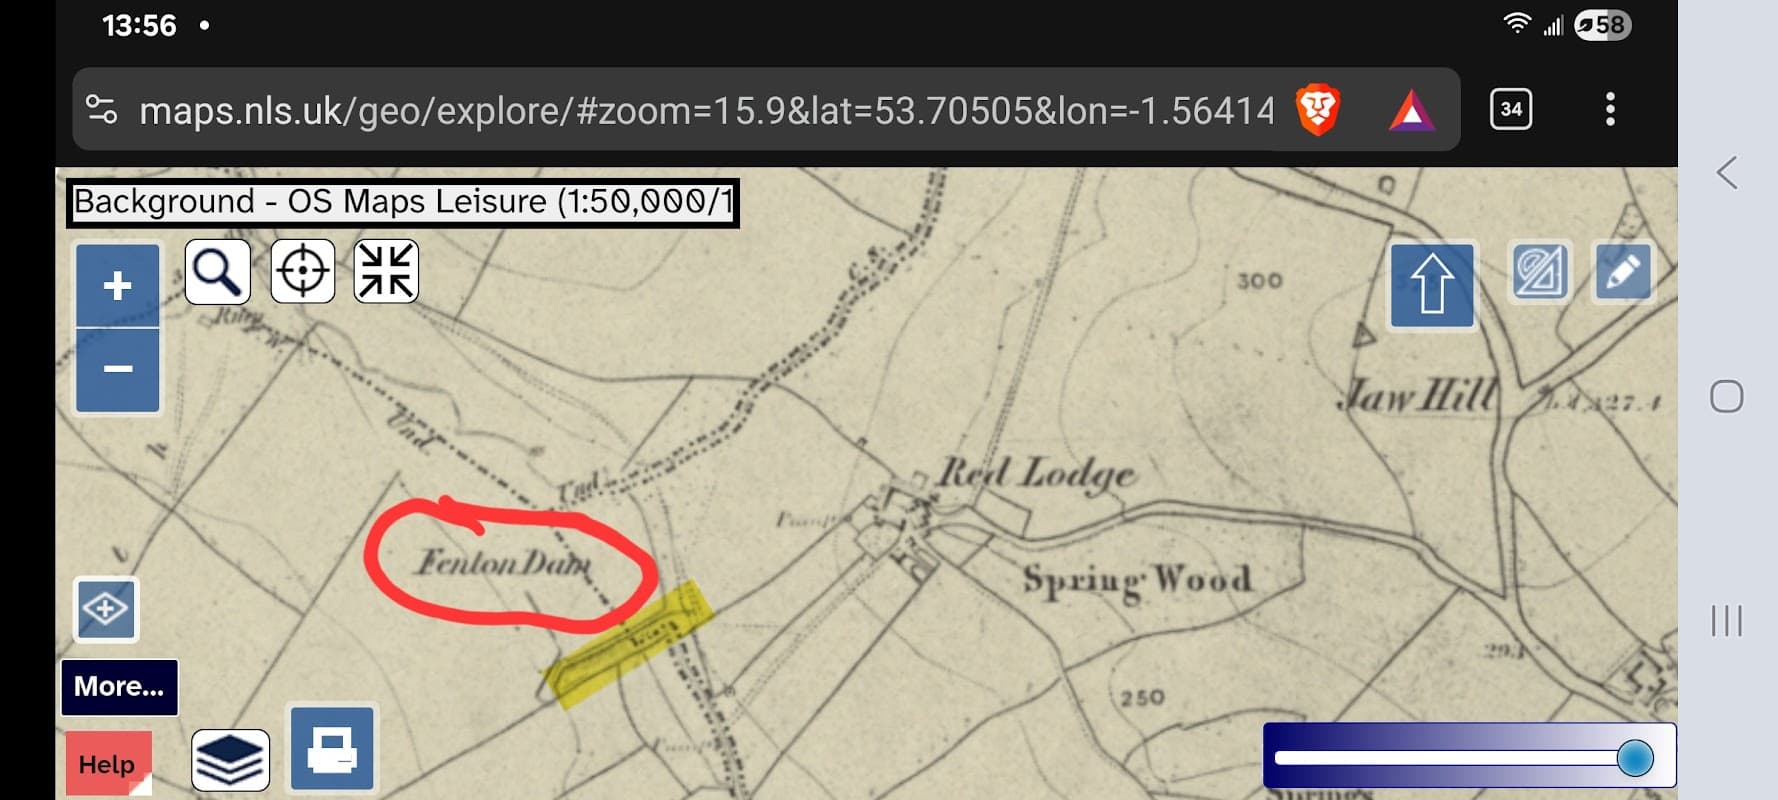This screenshot has height=800, width=1778.
Task: Toggle the diamond overlay button
Action: click(106, 609)
